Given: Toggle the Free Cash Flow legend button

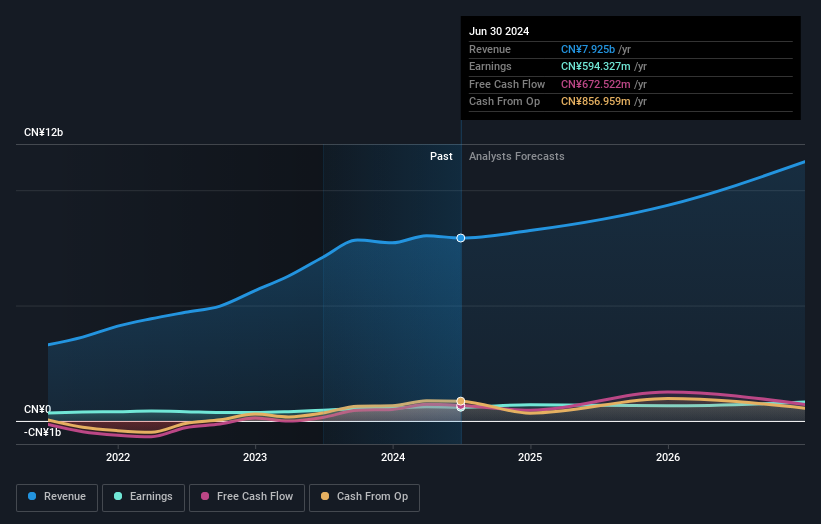Looking at the screenshot, I should point(247,497).
